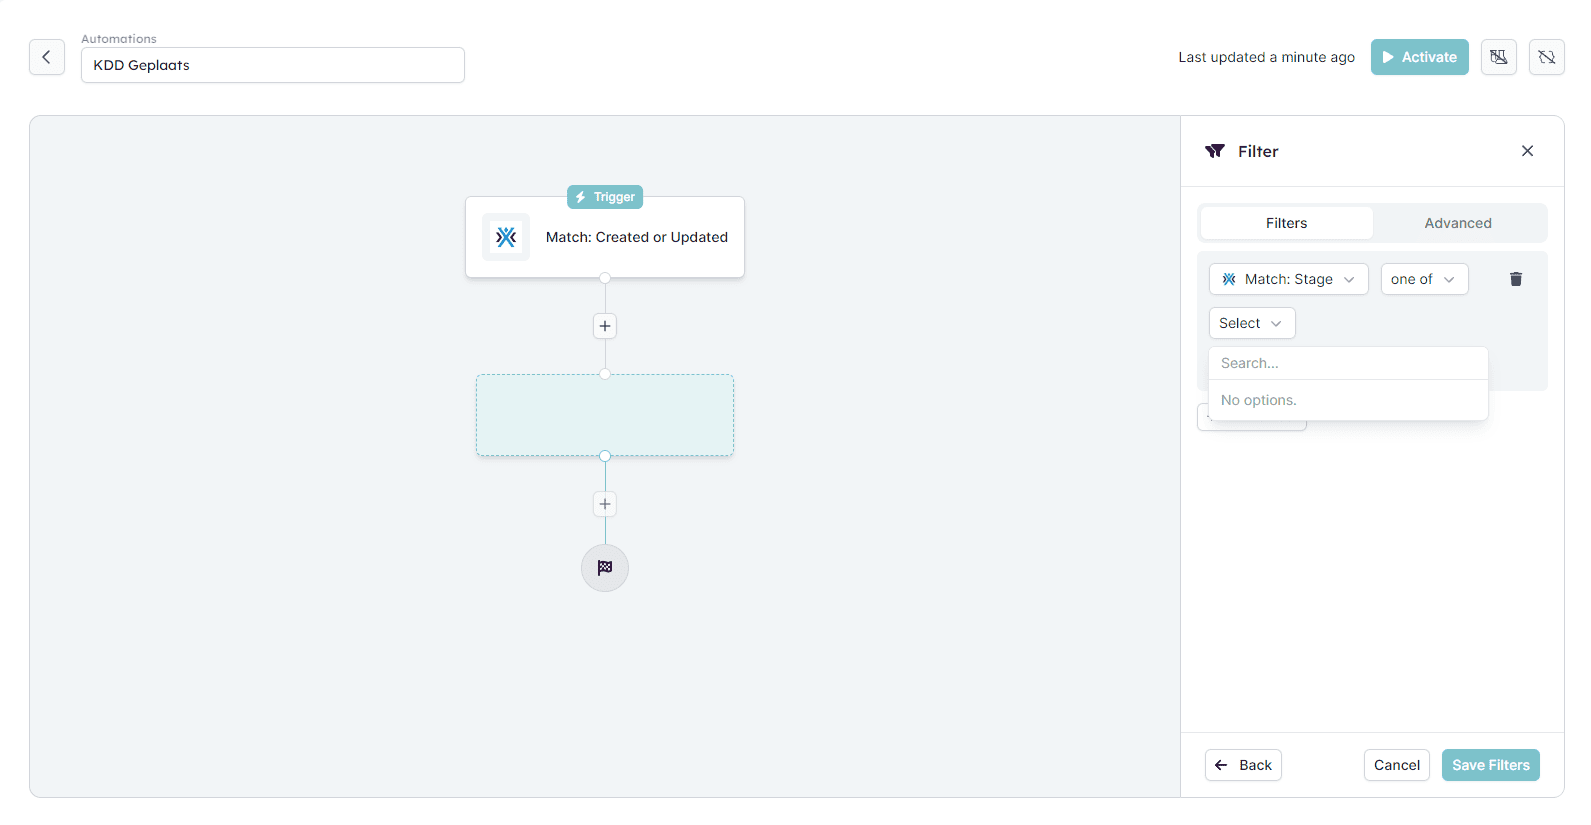Click the Filter panel title
This screenshot has width=1591, height=825.
coord(1258,151)
